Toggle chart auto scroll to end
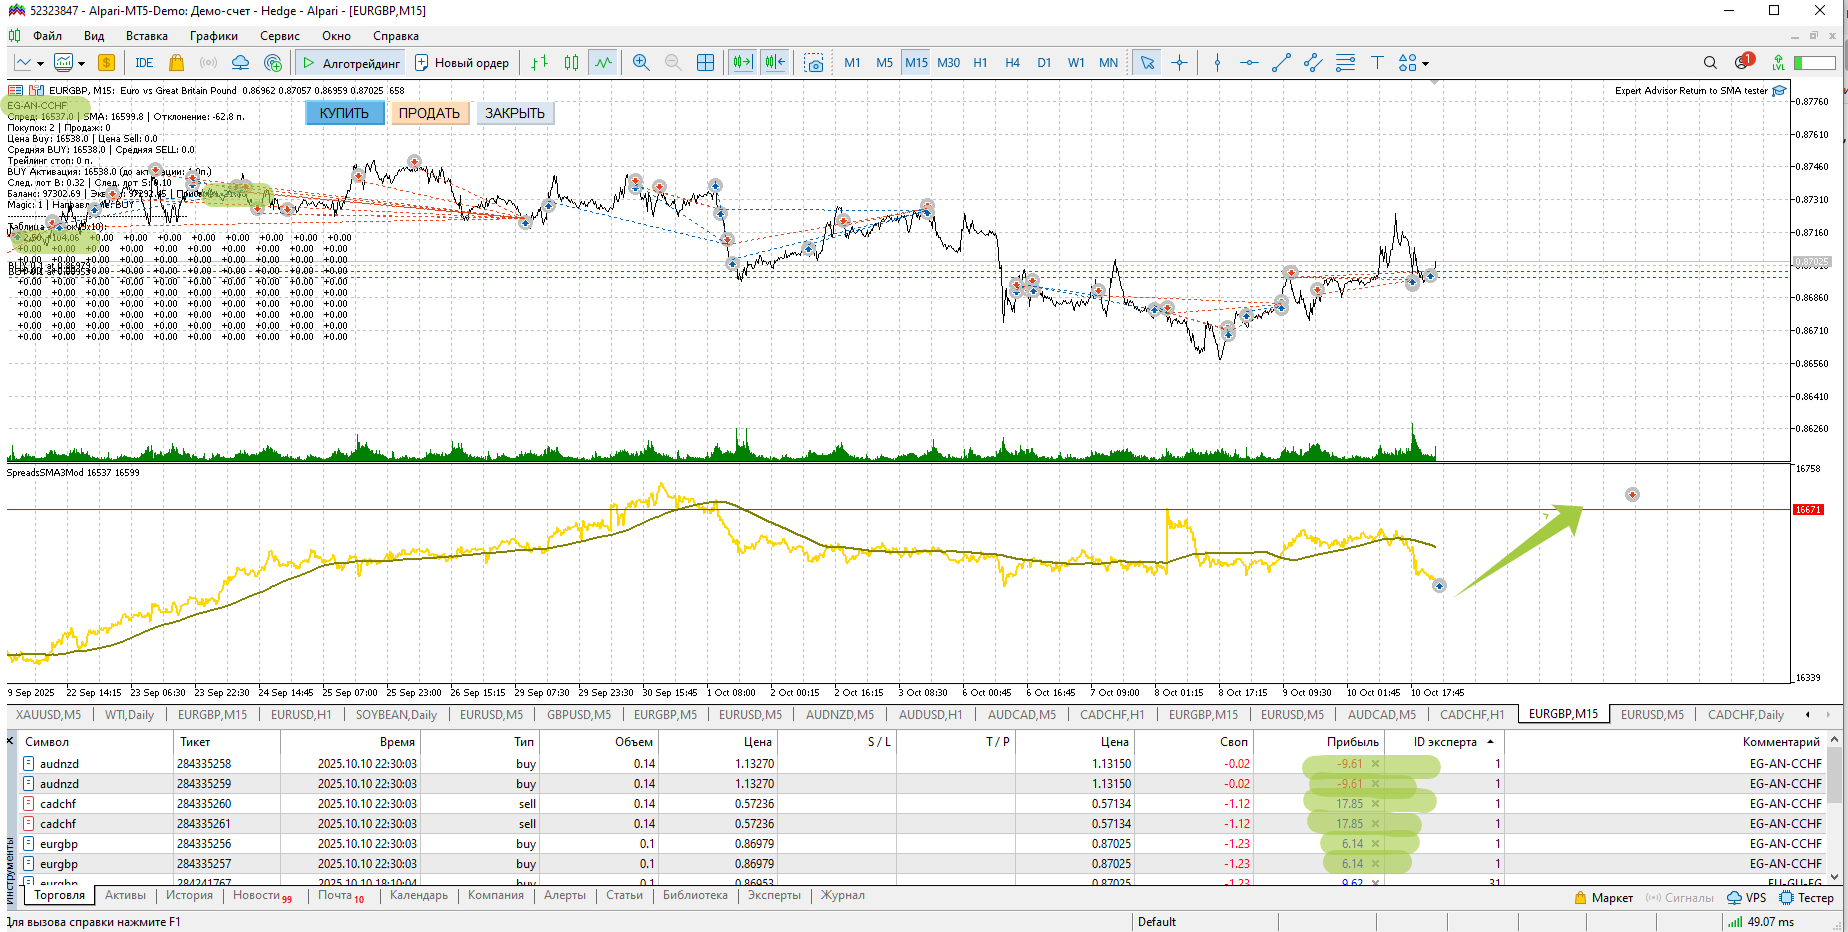 [x=742, y=63]
